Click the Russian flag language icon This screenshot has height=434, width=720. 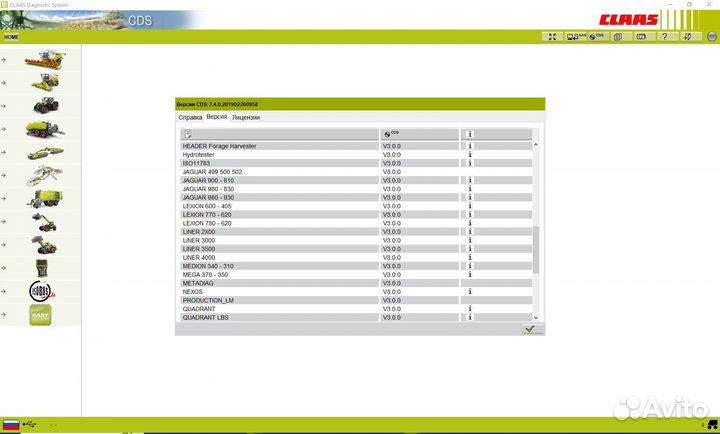click(x=11, y=425)
